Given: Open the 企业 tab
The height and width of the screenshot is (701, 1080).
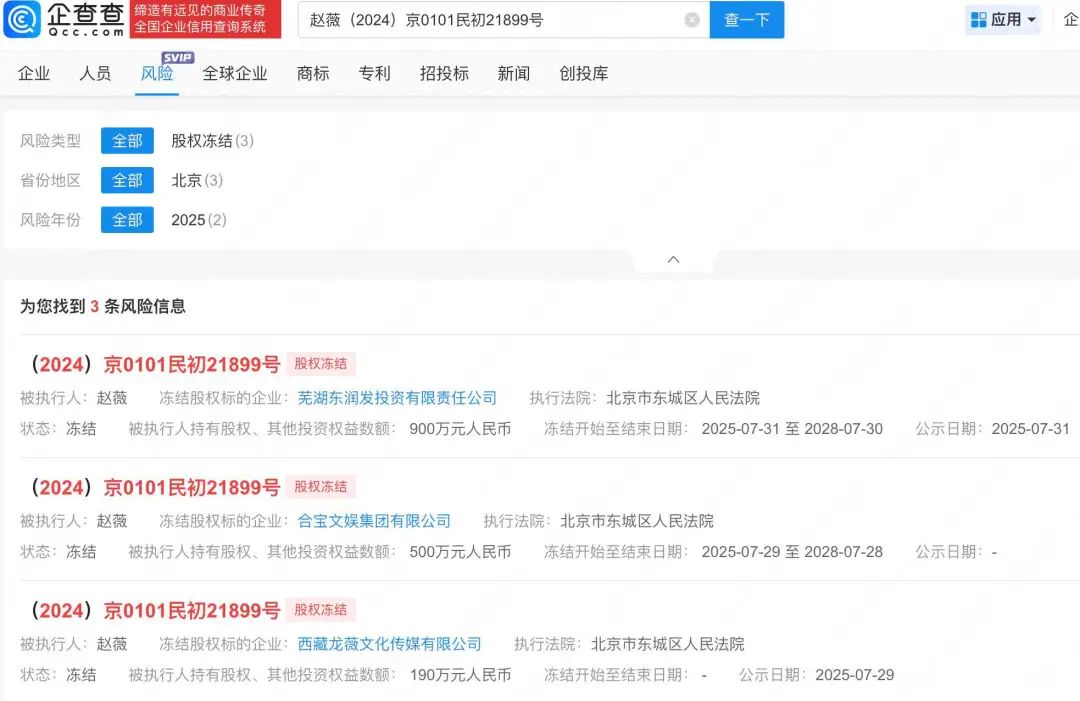Looking at the screenshot, I should pos(34,74).
